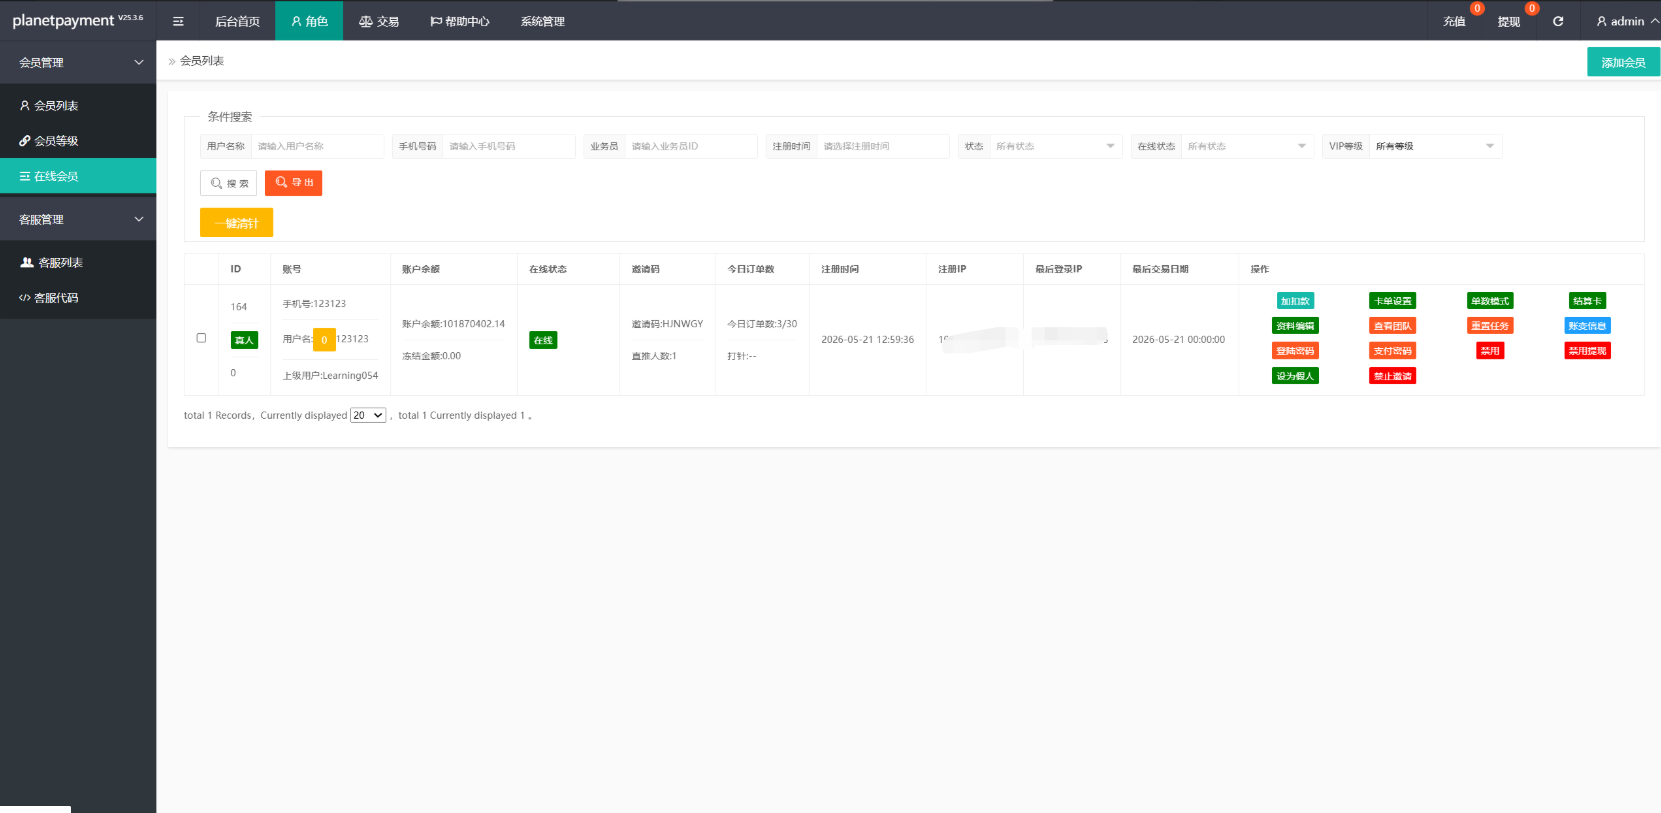Screen dimensions: 1661x813
Task: Open the VIP等级 dropdown
Action: [1436, 146]
